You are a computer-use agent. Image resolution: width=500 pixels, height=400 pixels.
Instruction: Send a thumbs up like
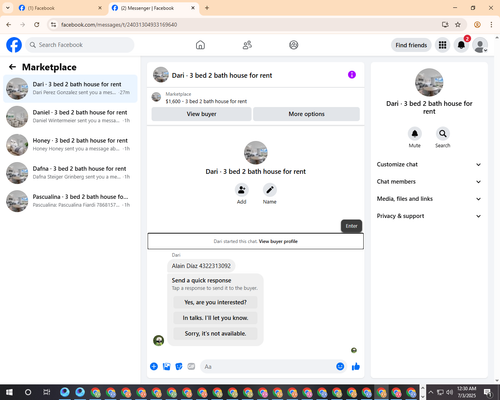click(356, 366)
